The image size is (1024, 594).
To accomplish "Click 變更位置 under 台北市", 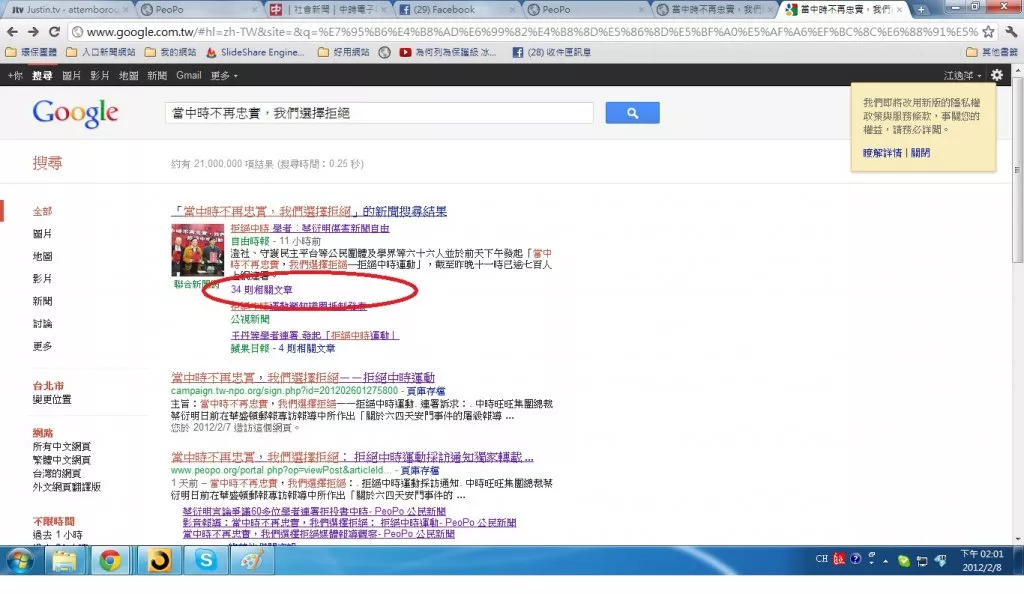I will pos(52,399).
